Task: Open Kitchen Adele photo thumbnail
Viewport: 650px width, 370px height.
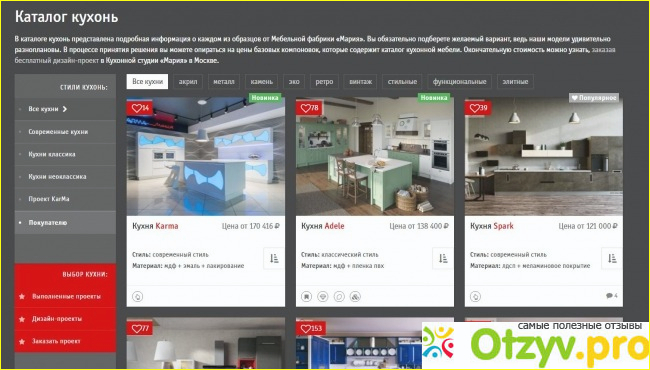Action: tap(375, 156)
